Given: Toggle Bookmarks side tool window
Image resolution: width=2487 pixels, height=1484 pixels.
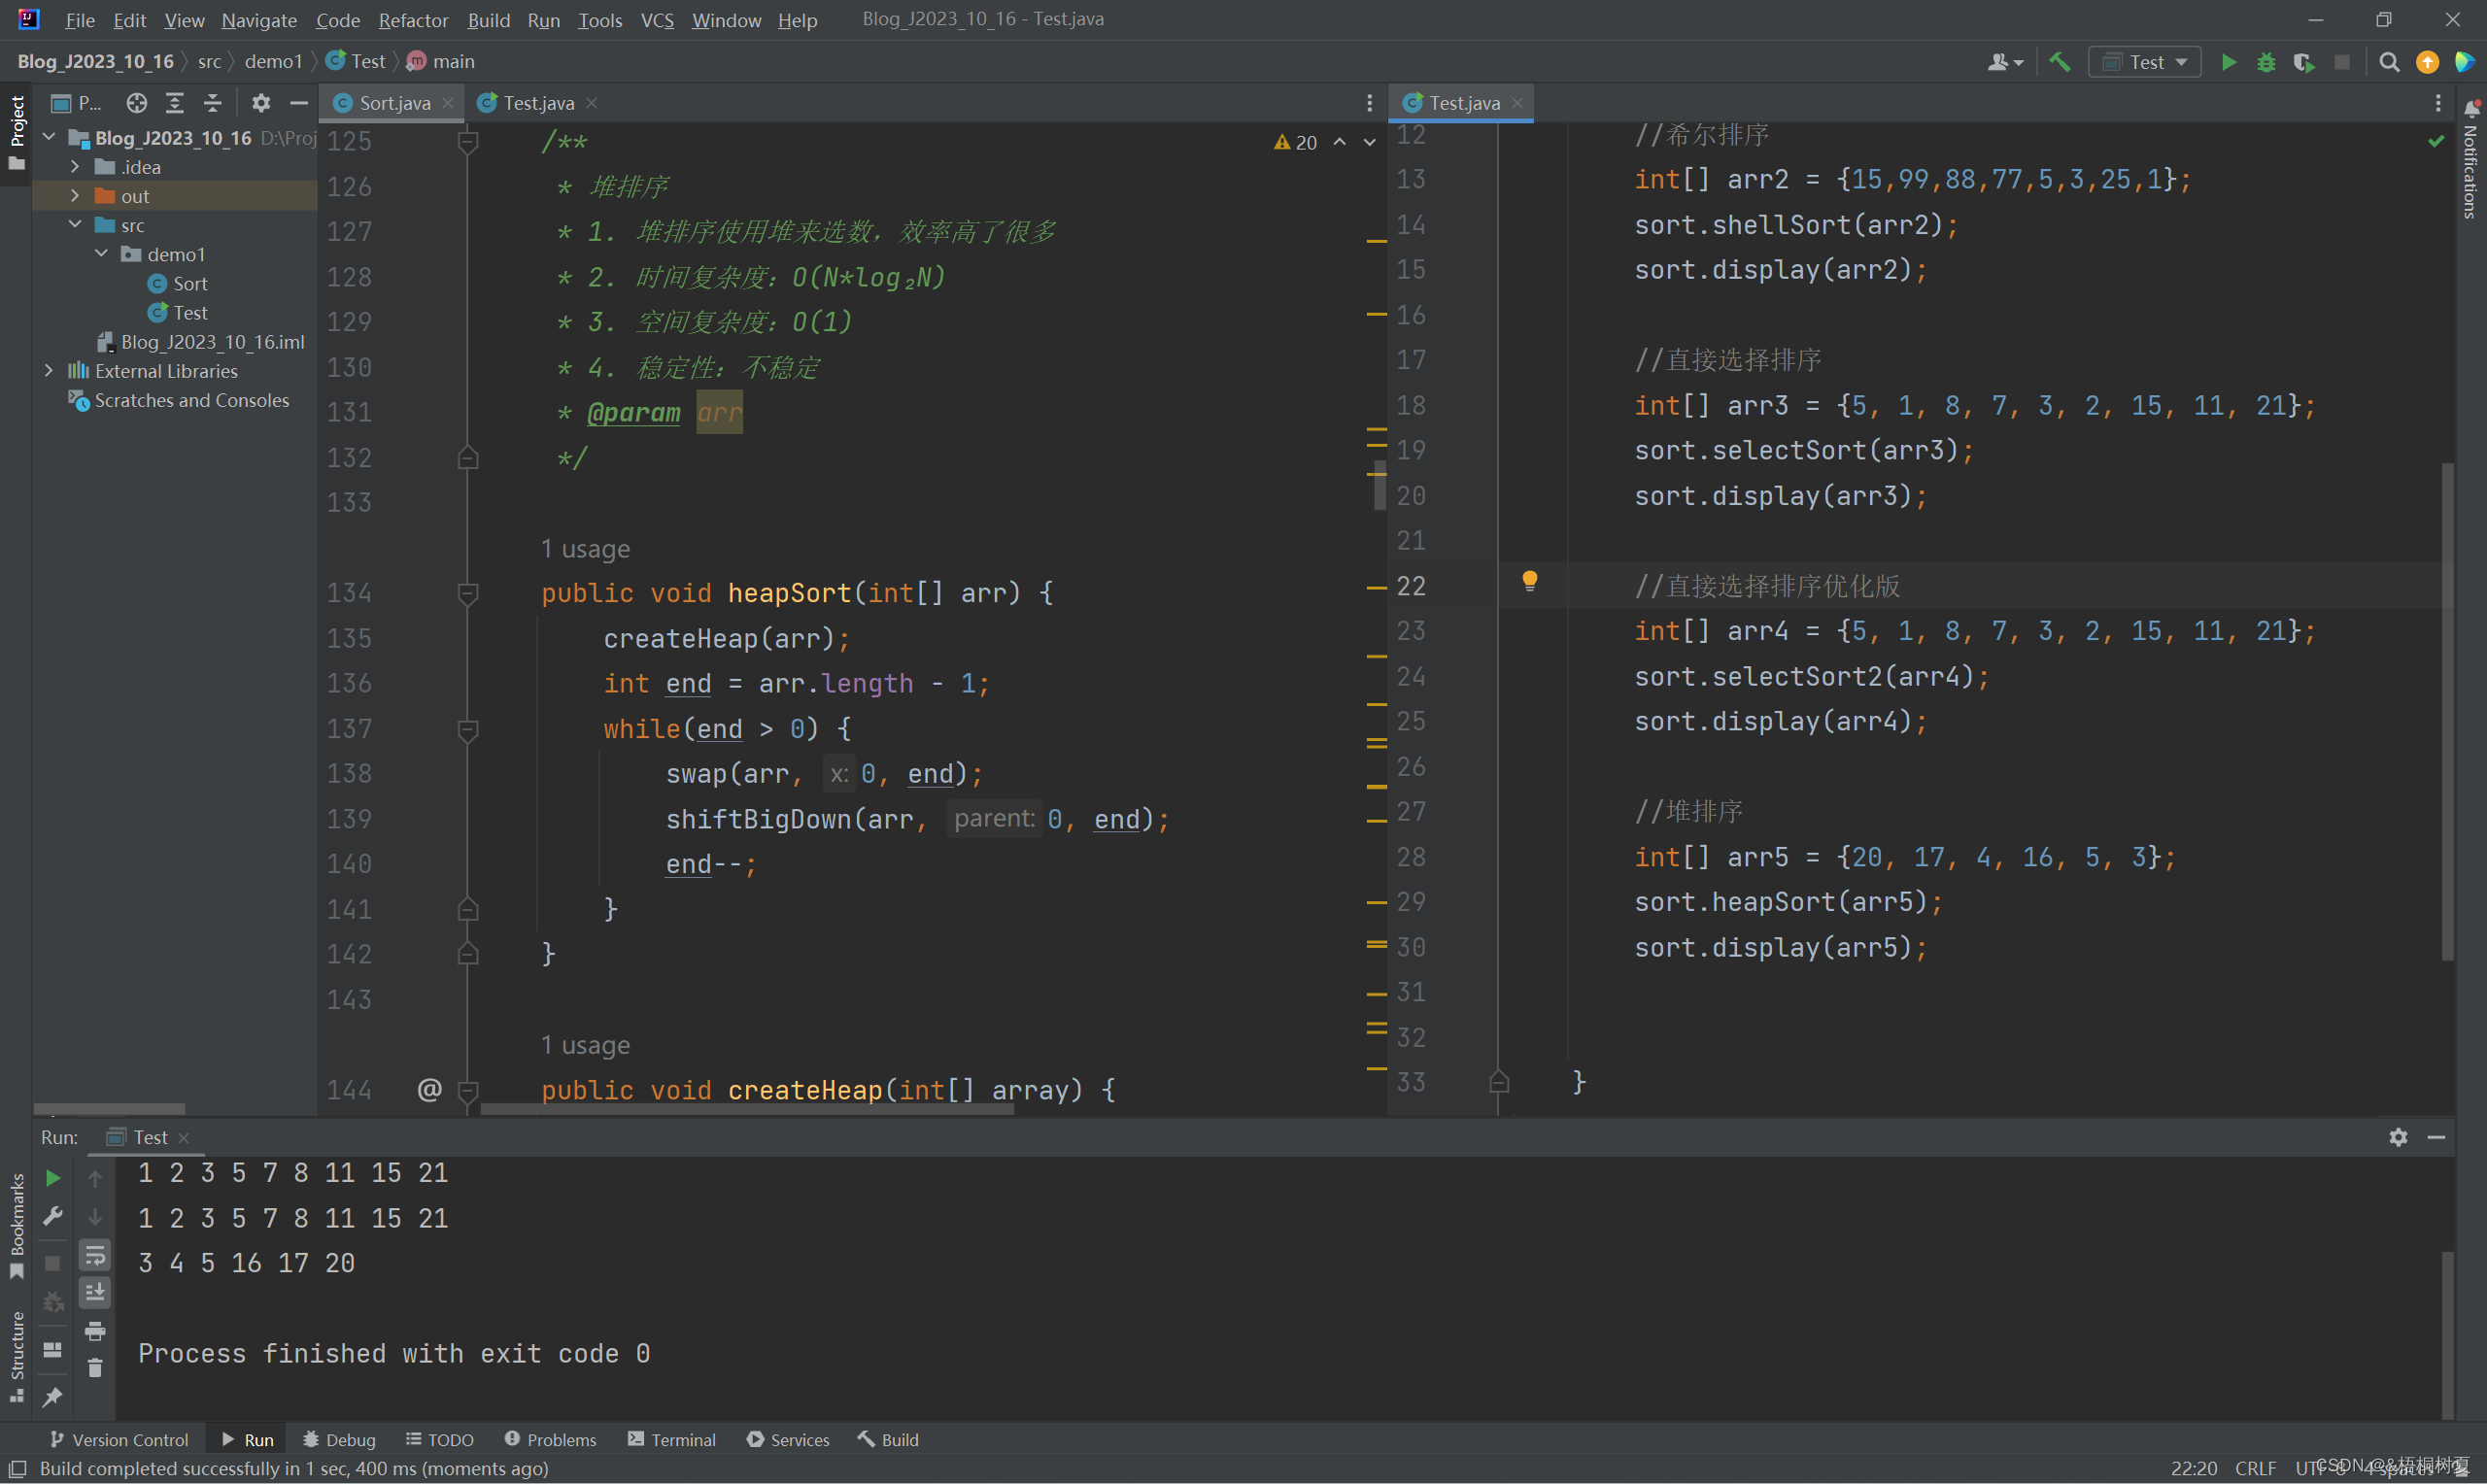Looking at the screenshot, I should point(16,1225).
